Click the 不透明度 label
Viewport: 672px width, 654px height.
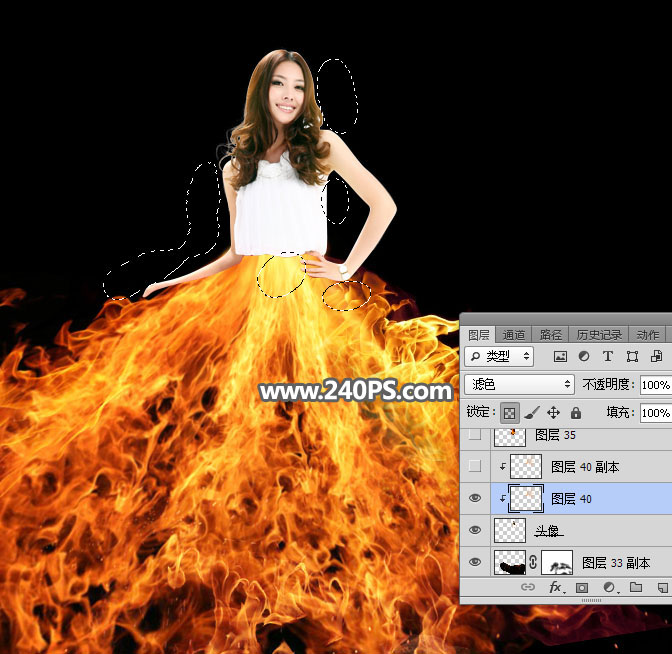click(x=608, y=385)
